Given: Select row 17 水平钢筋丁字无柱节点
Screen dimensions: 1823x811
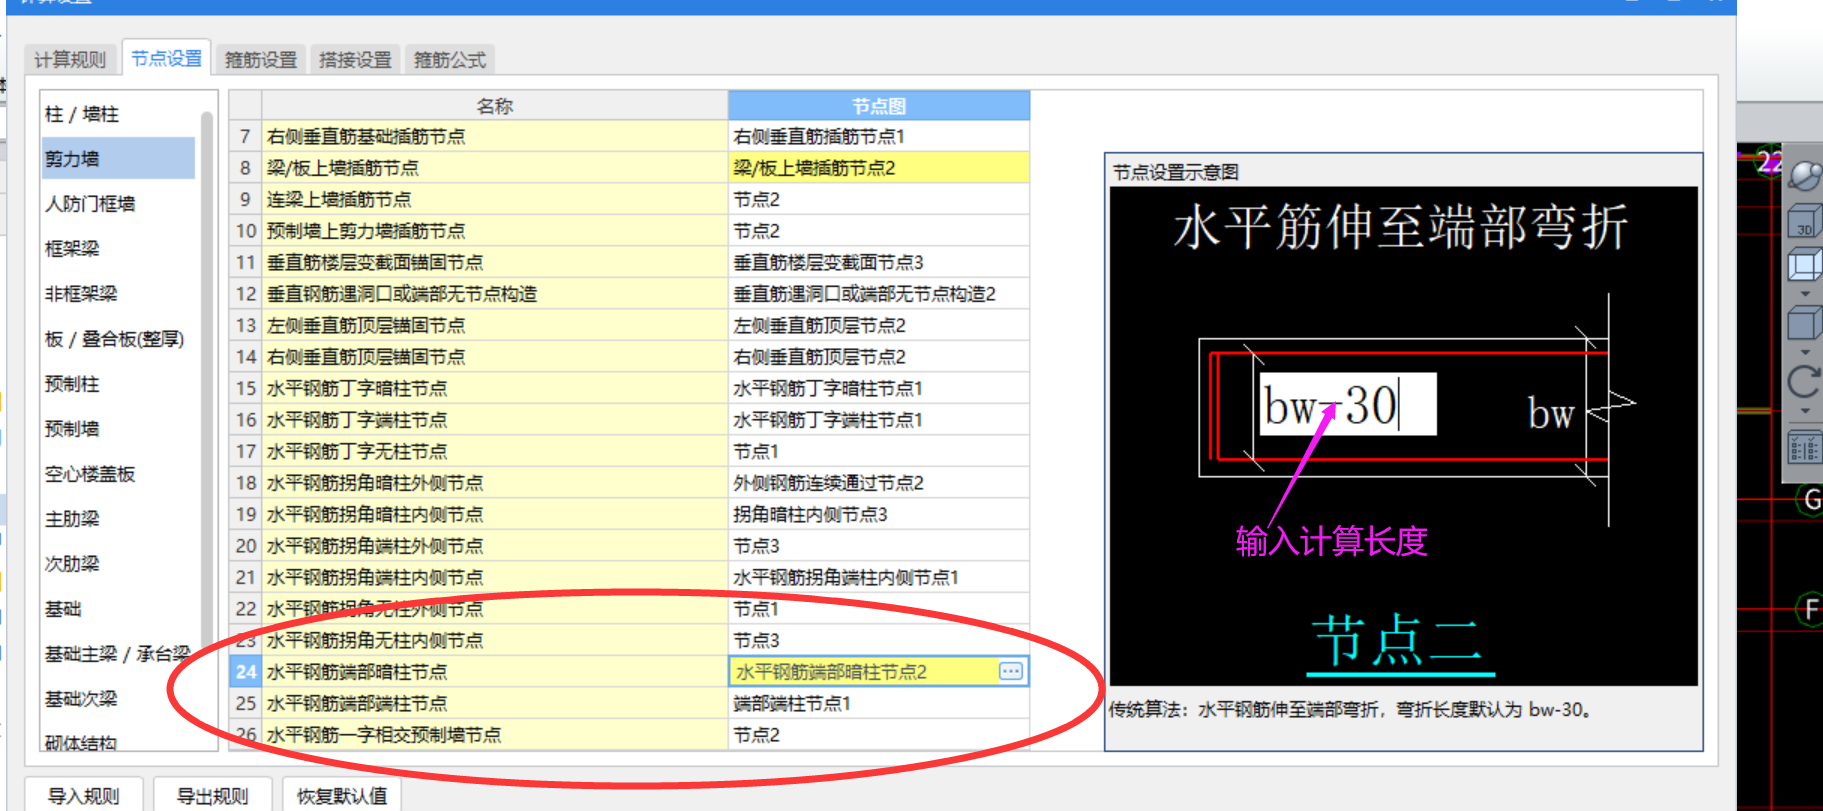Looking at the screenshot, I should (495, 451).
